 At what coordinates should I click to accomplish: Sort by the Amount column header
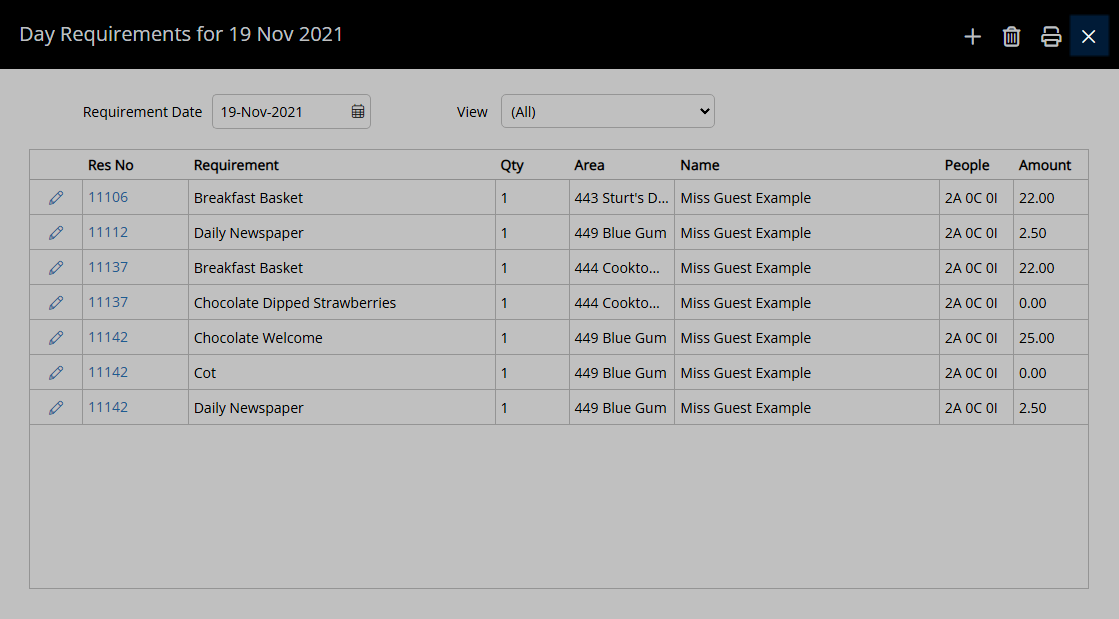[1045, 165]
